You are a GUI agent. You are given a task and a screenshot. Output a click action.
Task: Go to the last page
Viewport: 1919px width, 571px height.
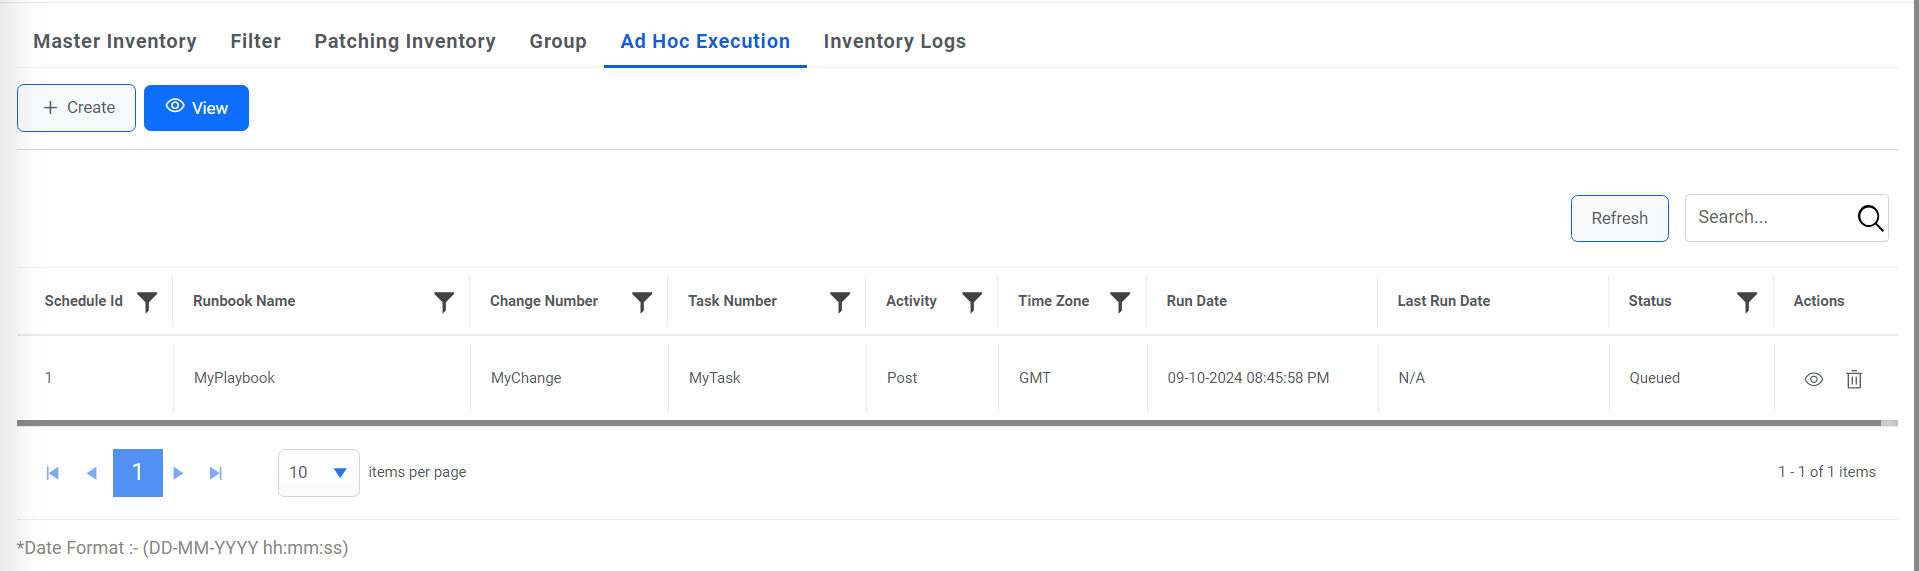tap(215, 473)
